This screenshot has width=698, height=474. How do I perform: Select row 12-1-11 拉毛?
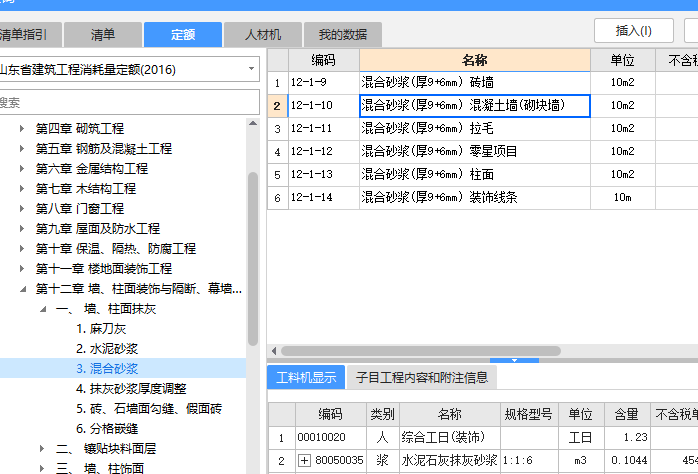click(483, 129)
